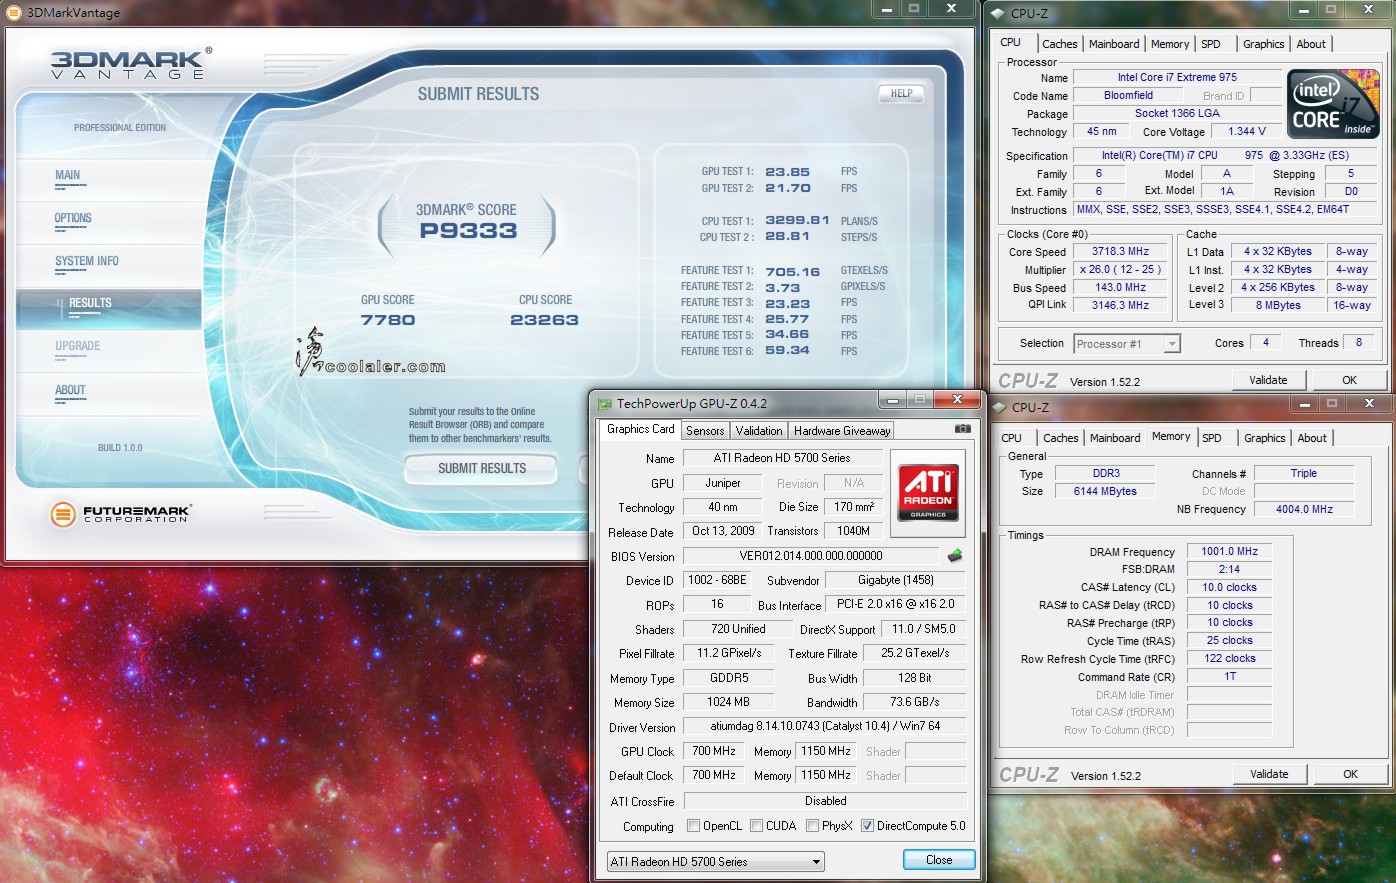The width and height of the screenshot is (1396, 883).
Task: Click OK in the lower CPU-Z window
Action: pyautogui.click(x=1350, y=774)
